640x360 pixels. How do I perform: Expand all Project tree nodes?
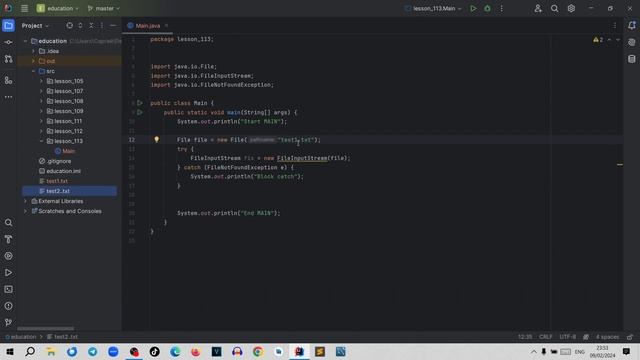pyautogui.click(x=80, y=25)
